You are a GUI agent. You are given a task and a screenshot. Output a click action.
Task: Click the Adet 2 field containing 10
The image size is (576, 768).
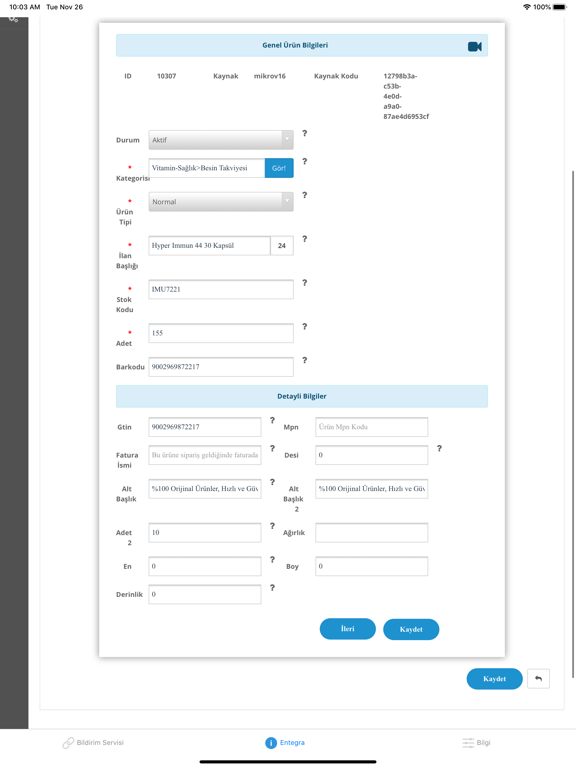[x=205, y=532]
